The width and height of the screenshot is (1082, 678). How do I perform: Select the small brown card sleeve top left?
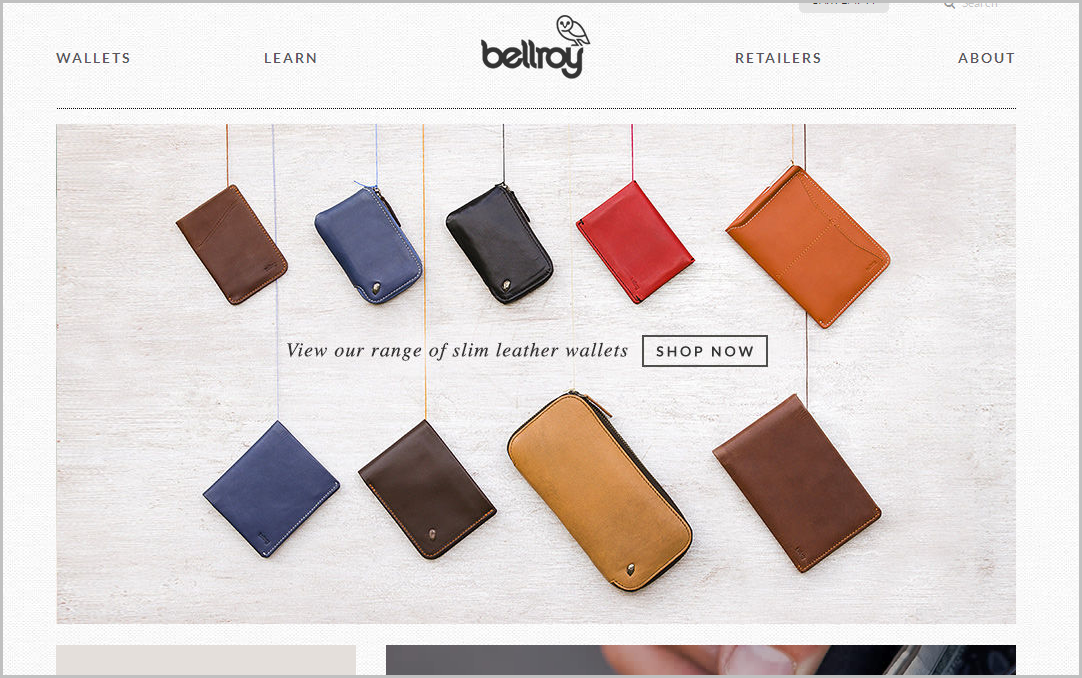pyautogui.click(x=232, y=244)
